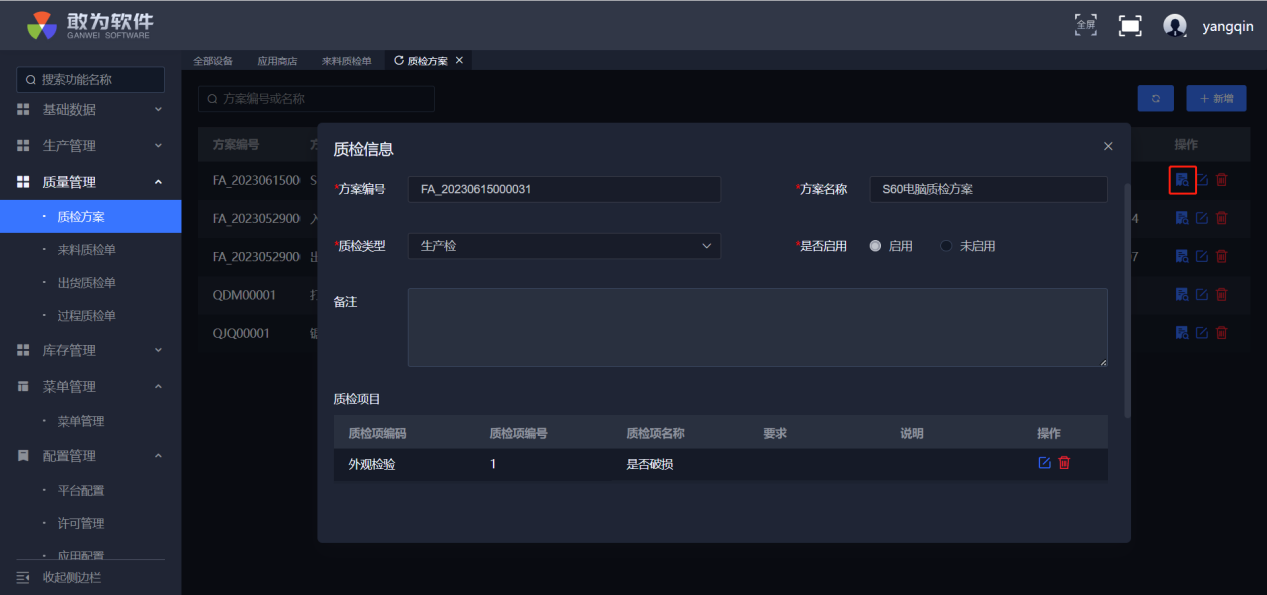Click 是否破损 cell in 质检项目 table
This screenshot has height=595, width=1267.
click(x=650, y=464)
